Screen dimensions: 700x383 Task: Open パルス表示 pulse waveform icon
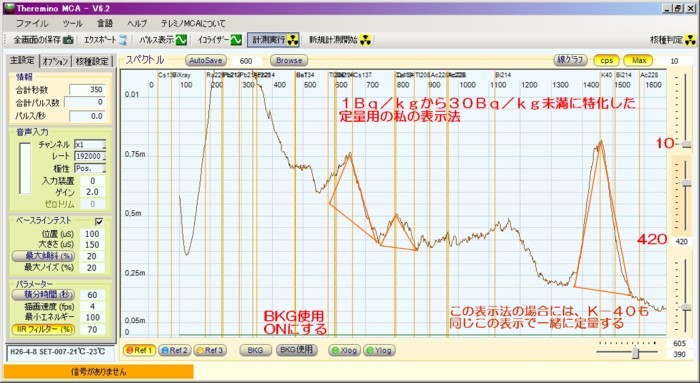pos(181,40)
